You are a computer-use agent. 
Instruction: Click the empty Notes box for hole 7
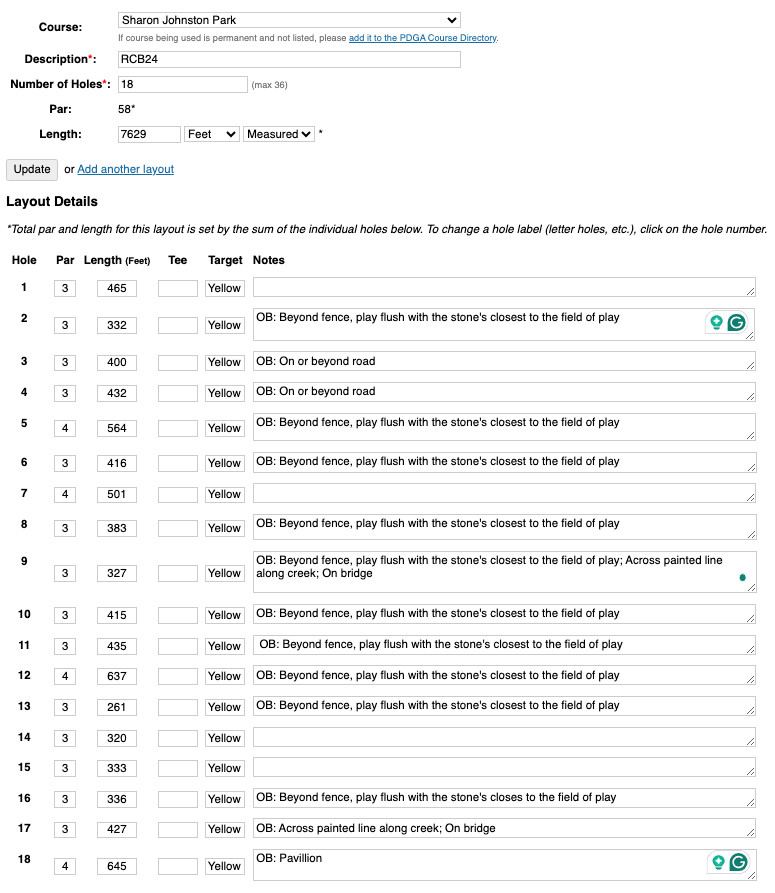click(505, 493)
